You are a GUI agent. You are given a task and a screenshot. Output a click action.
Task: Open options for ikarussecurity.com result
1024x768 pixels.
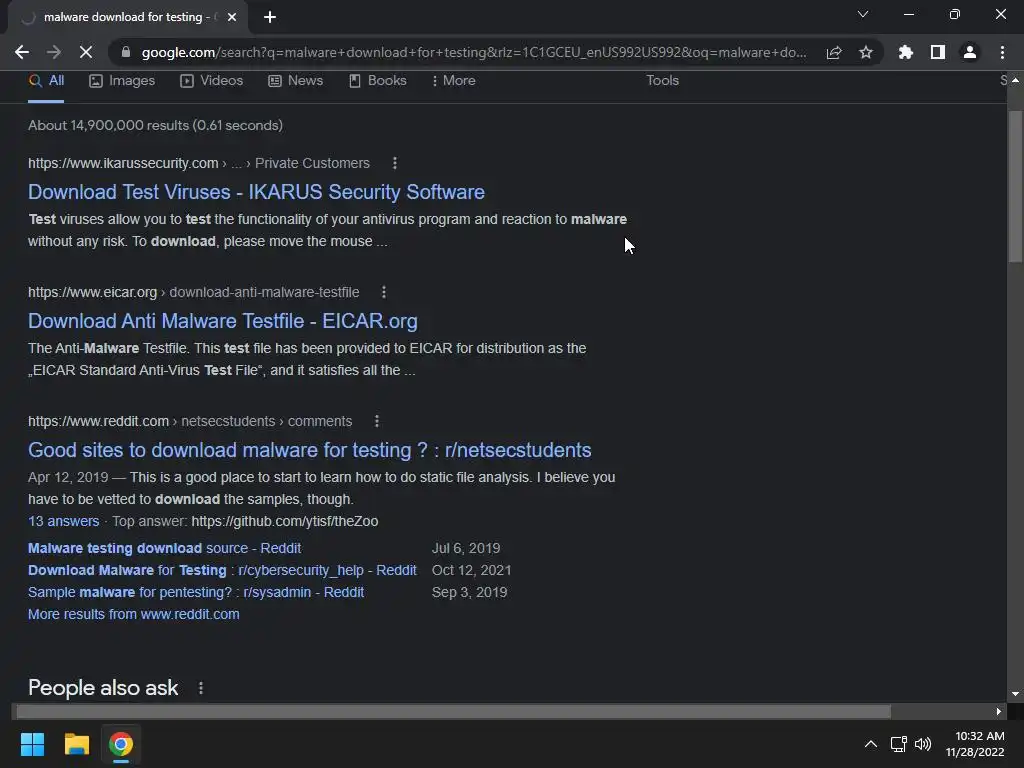394,163
